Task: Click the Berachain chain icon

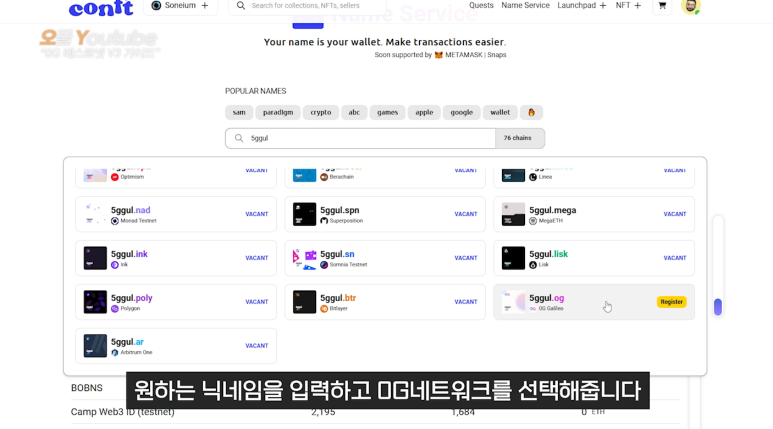Action: click(x=324, y=177)
